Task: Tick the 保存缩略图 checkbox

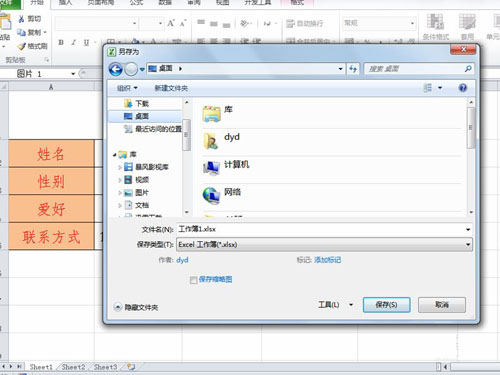Action: click(x=193, y=280)
